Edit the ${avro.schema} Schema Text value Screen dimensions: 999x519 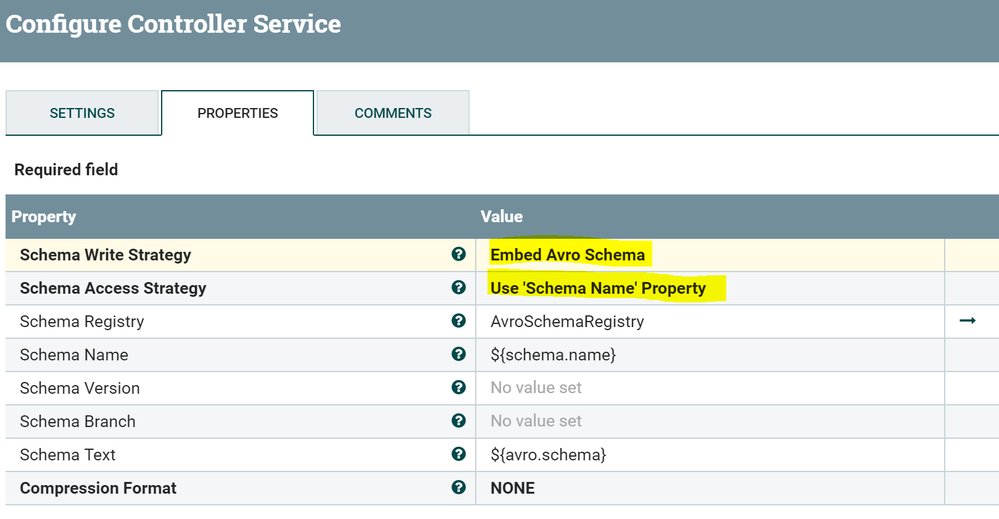pyautogui.click(x=548, y=454)
